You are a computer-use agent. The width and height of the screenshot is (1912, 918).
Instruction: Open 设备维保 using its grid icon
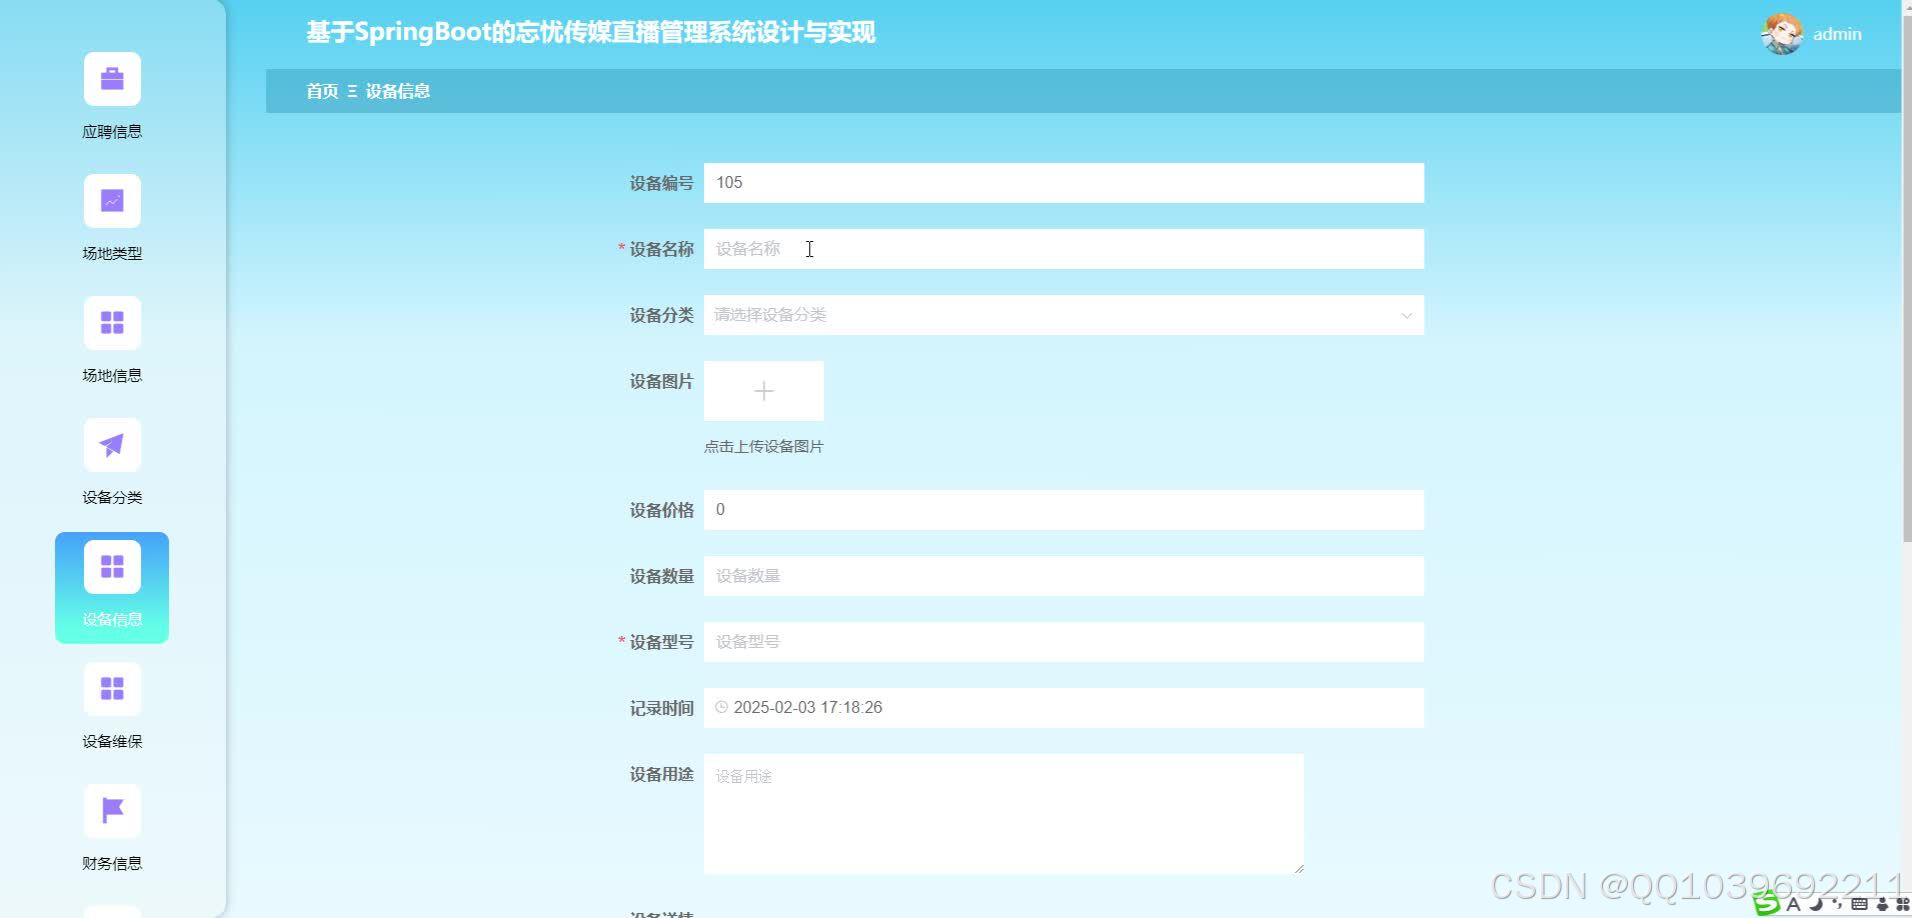[x=111, y=688]
